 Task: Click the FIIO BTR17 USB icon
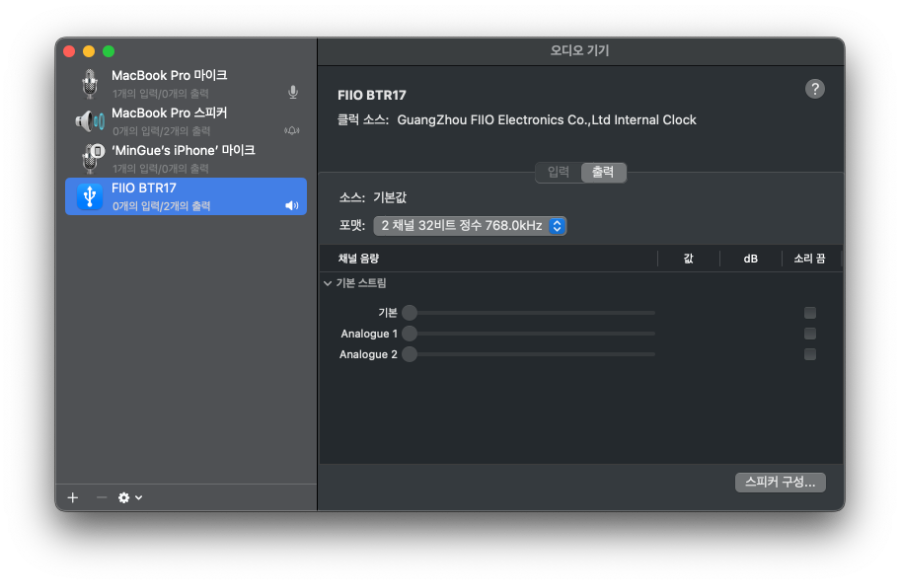coord(90,196)
